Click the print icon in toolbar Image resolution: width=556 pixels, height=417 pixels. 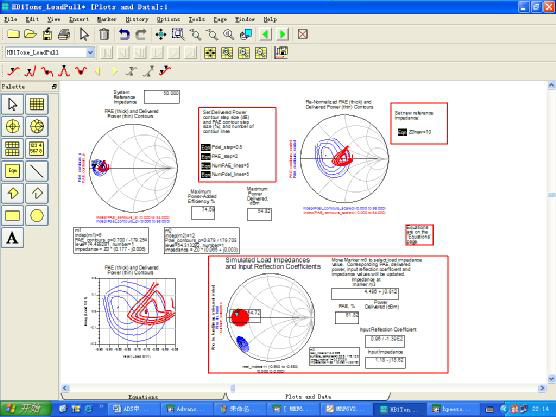point(64,34)
